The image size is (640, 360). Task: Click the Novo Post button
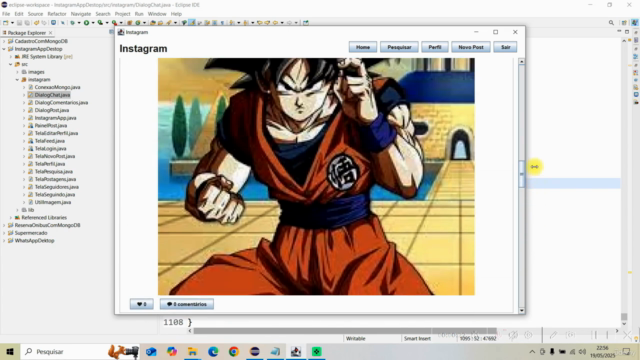(x=471, y=47)
